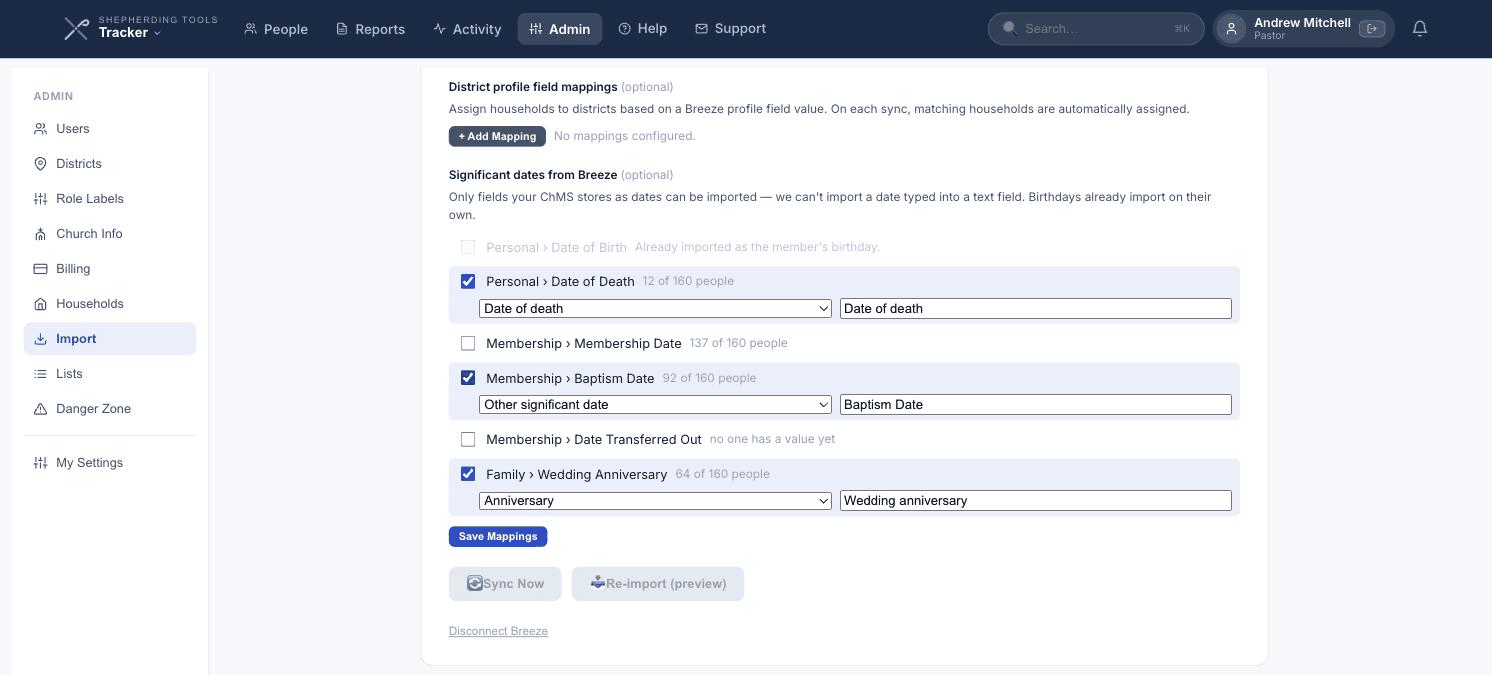The image size is (1492, 675).
Task: Click the Users sidebar icon
Action: [x=40, y=129]
